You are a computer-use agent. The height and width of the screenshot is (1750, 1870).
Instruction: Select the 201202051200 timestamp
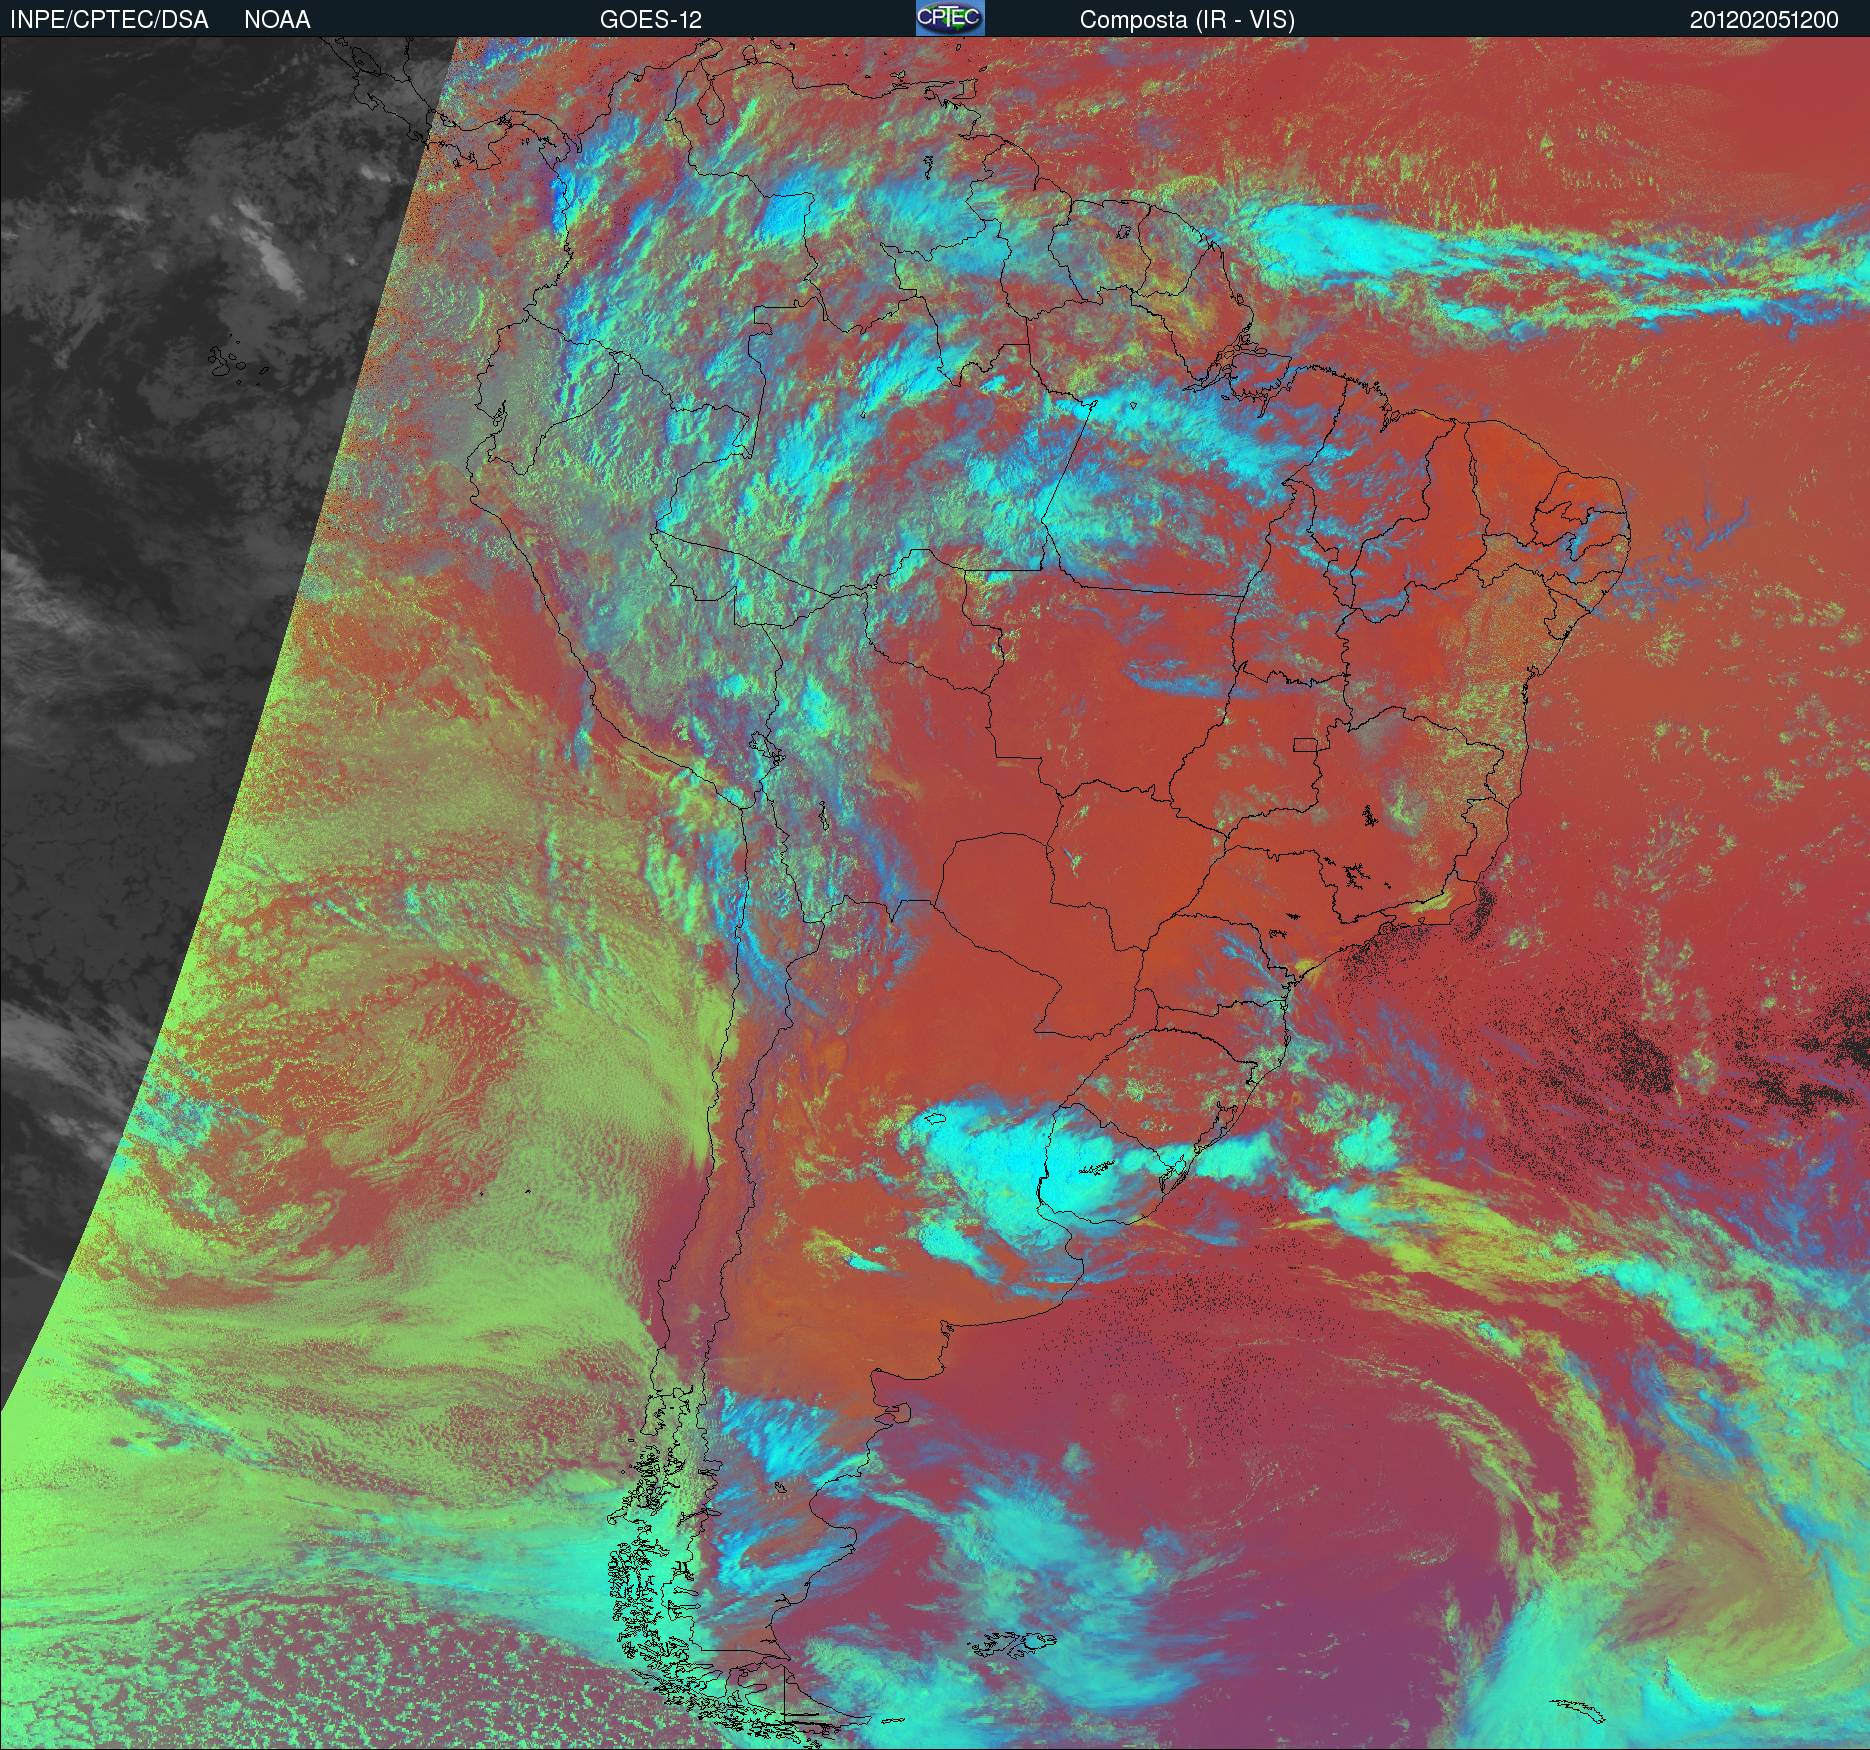point(1764,20)
